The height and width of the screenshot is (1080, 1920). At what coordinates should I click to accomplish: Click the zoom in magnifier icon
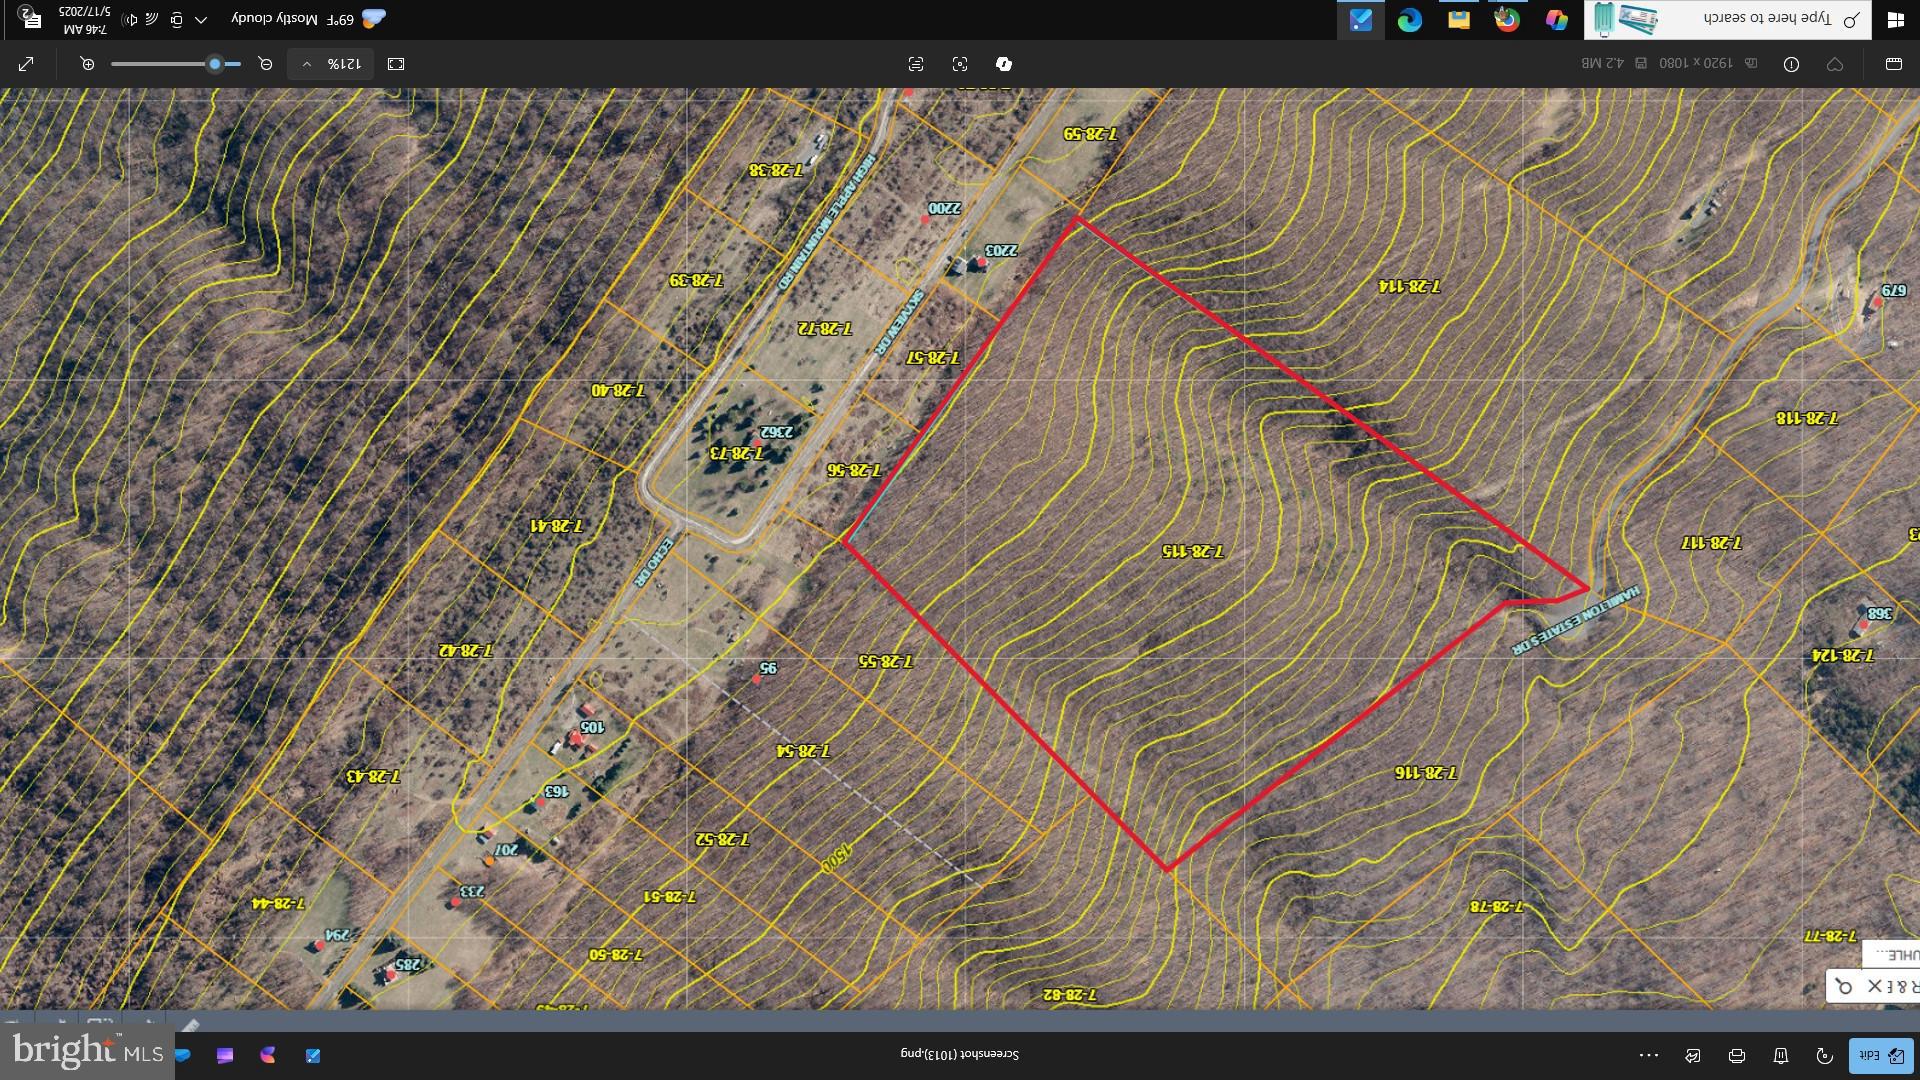(x=88, y=64)
